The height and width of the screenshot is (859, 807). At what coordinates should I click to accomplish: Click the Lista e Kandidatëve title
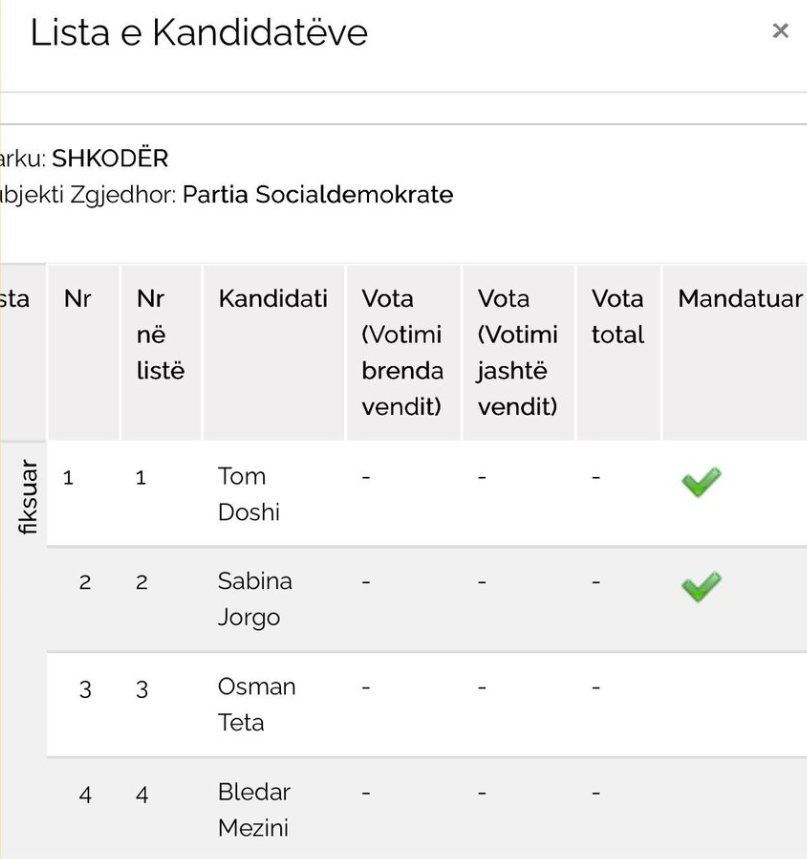click(199, 34)
